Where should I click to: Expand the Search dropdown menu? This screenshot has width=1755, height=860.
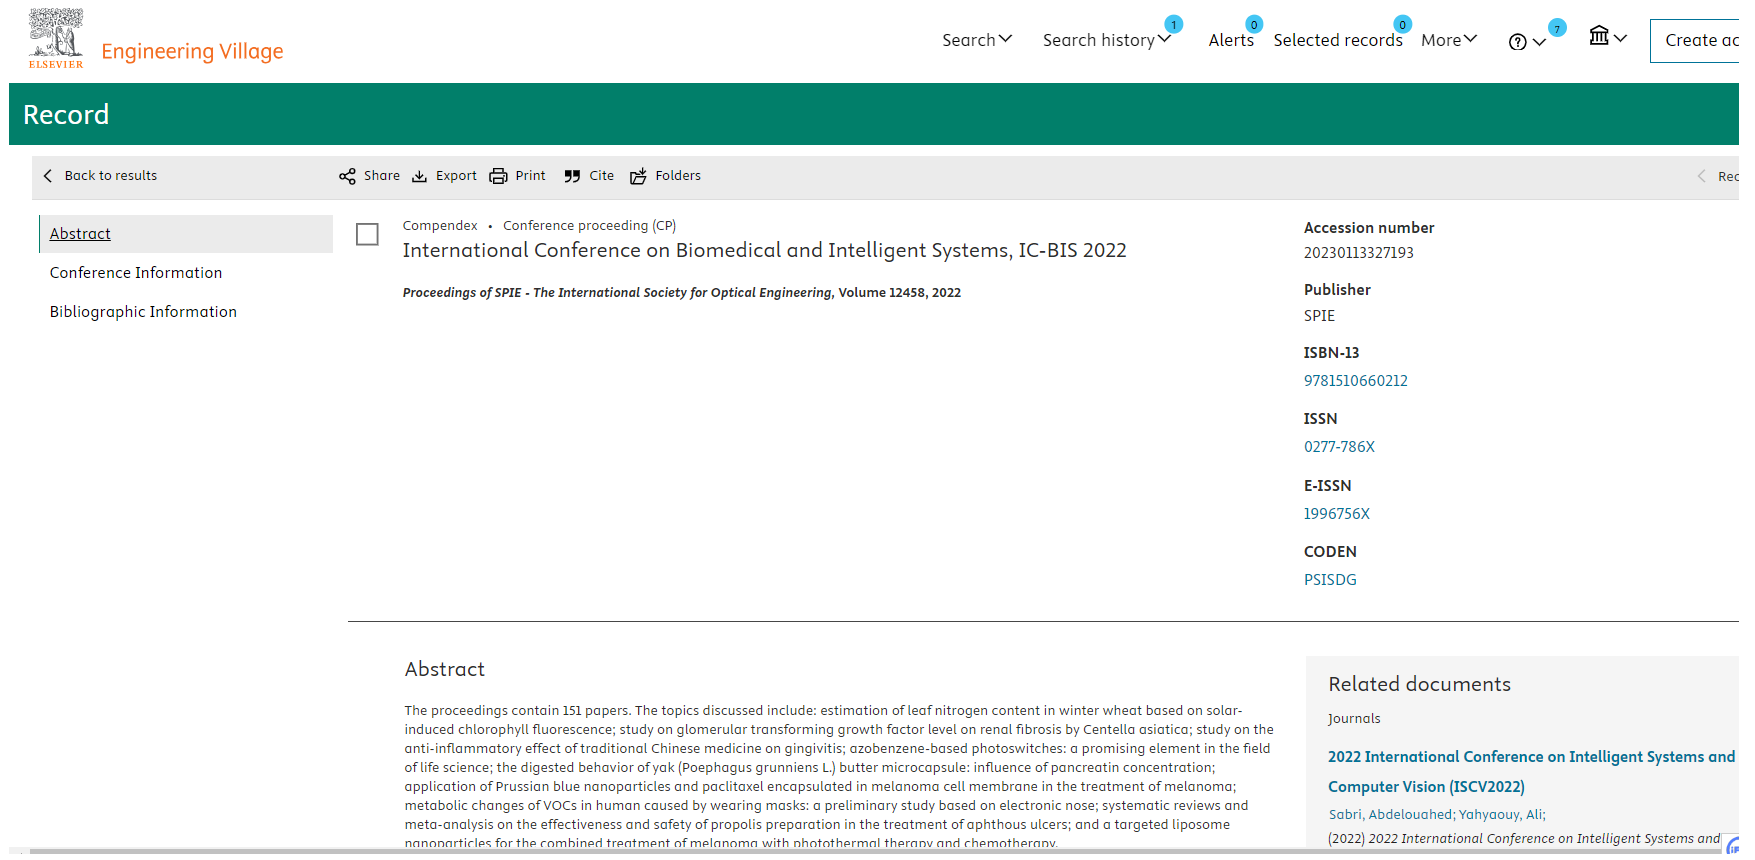(976, 40)
